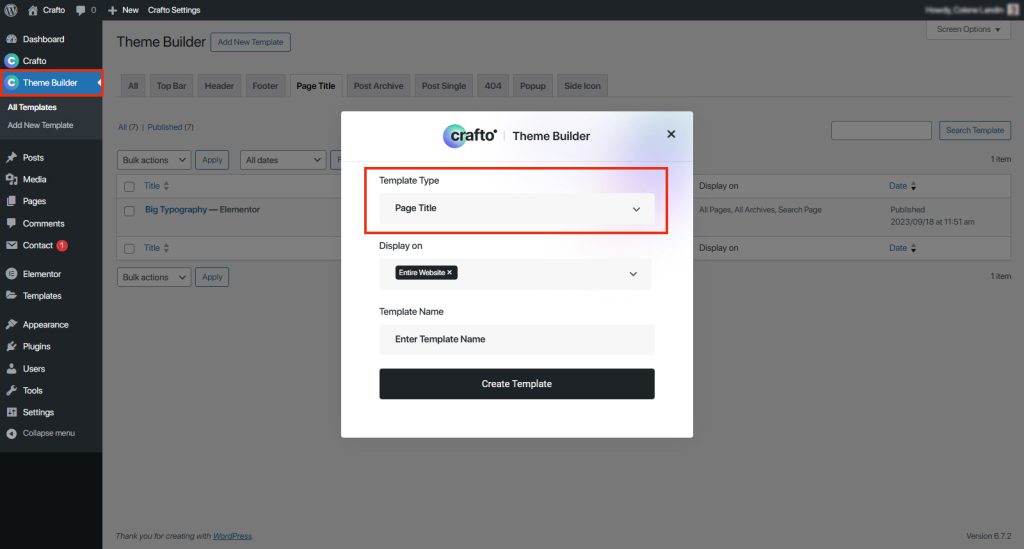Switch to All templates tab

click(x=133, y=86)
